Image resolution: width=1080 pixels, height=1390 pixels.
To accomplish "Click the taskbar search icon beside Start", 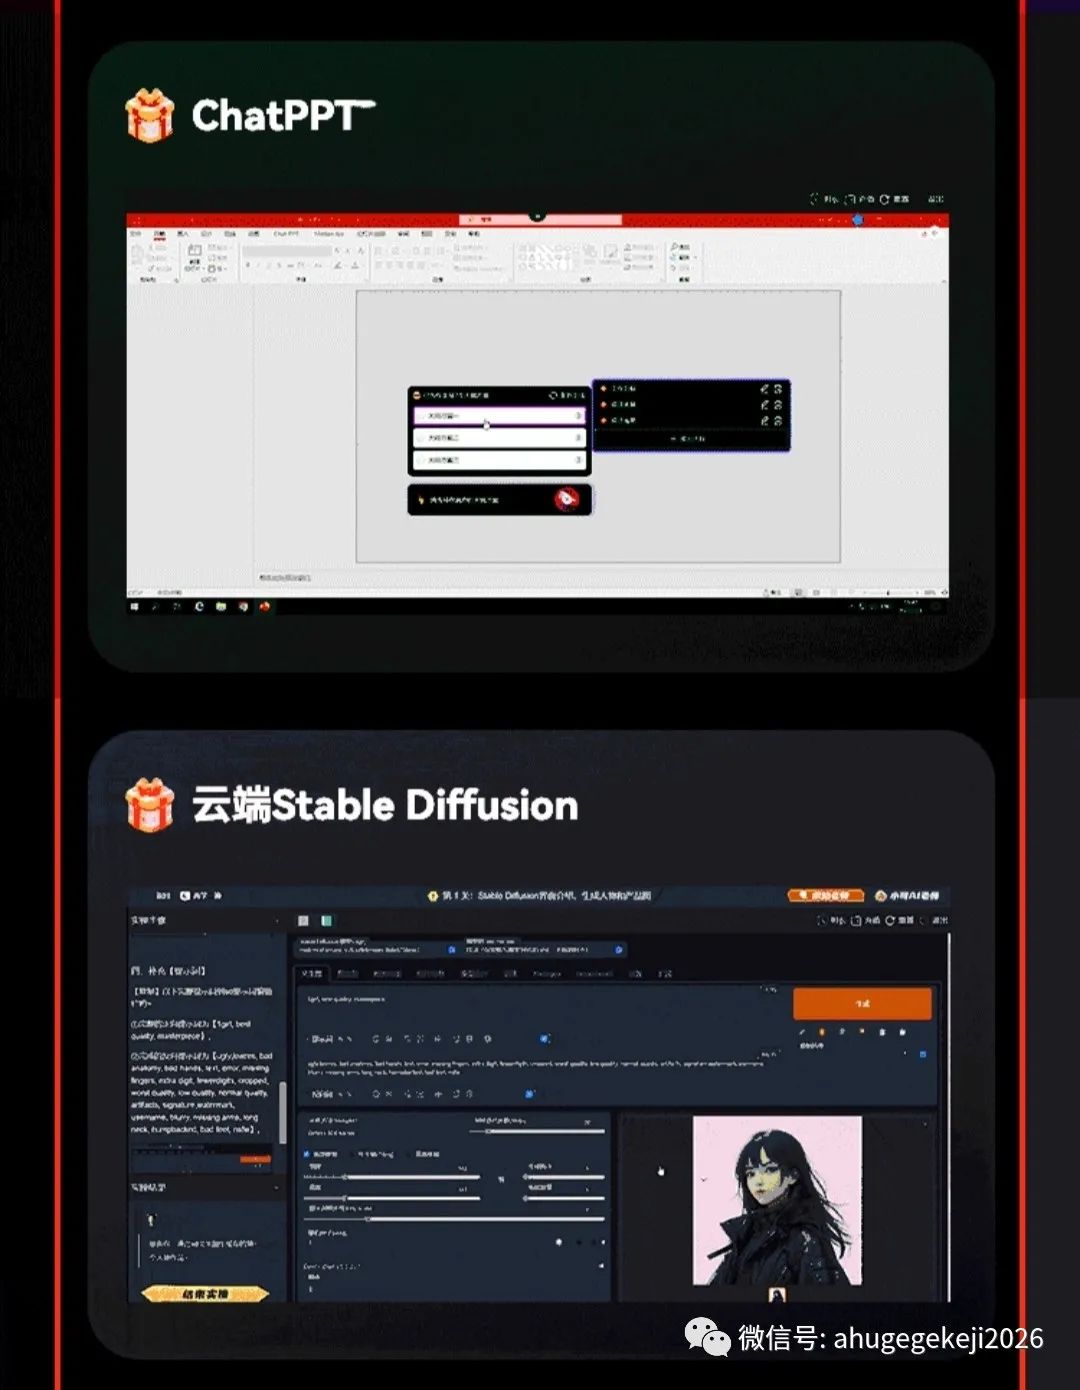I will coord(156,606).
